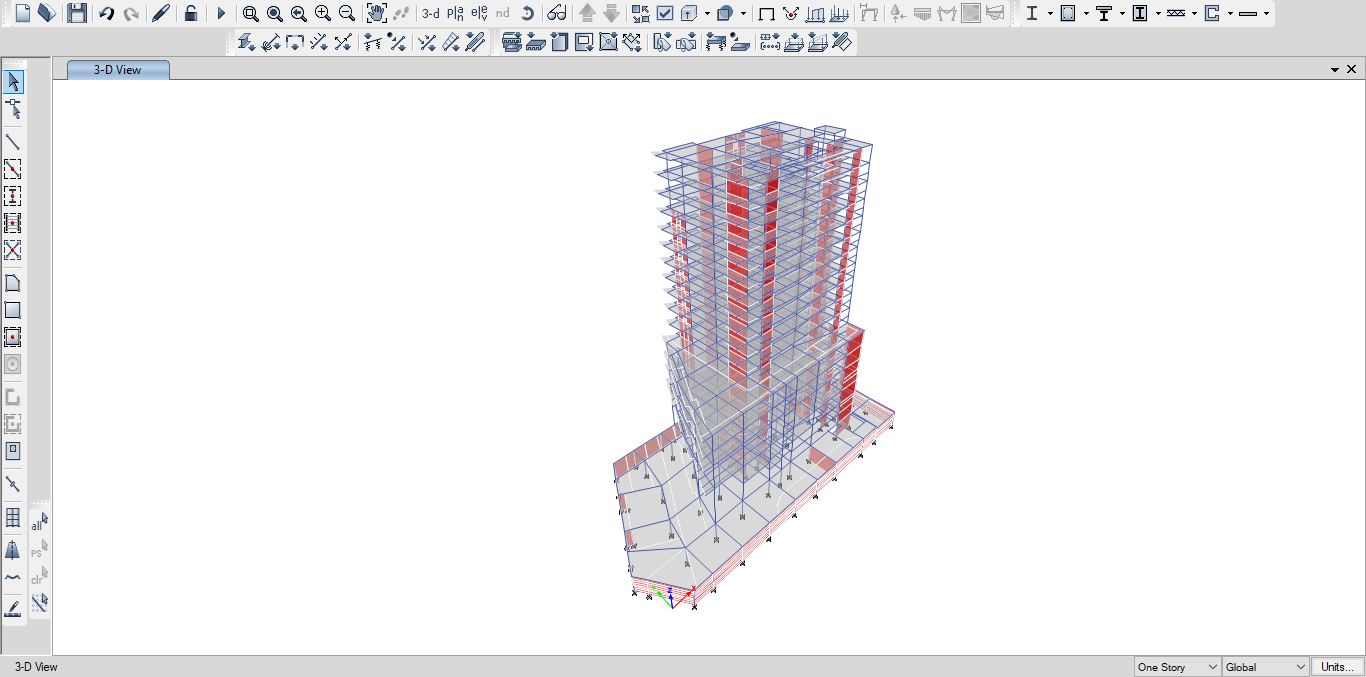Zoom in one step
The height and width of the screenshot is (677, 1366).
[x=323, y=13]
